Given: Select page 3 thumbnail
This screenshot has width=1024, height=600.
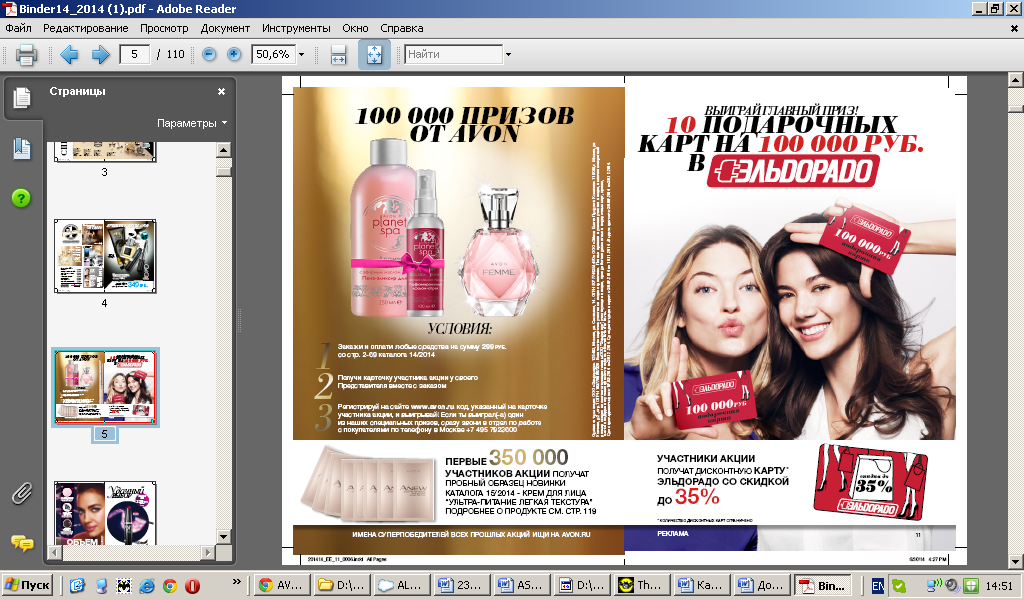Looking at the screenshot, I should (x=104, y=151).
